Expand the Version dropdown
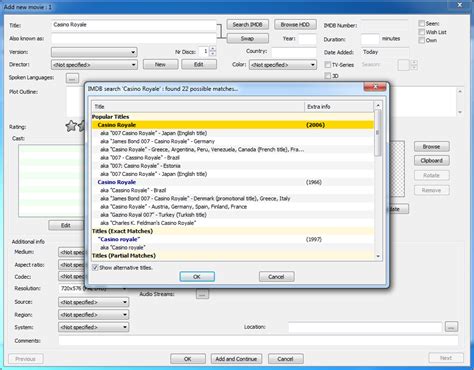Viewport: 474px width, 370px height. (x=94, y=52)
